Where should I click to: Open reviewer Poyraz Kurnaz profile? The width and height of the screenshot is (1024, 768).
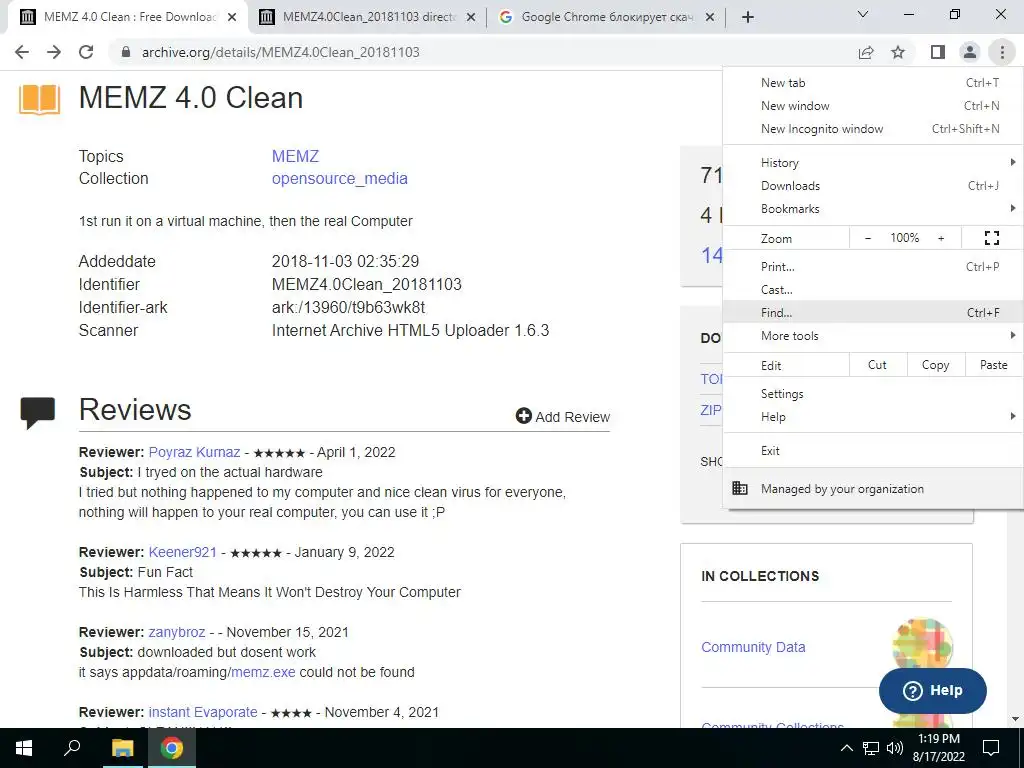pos(194,452)
